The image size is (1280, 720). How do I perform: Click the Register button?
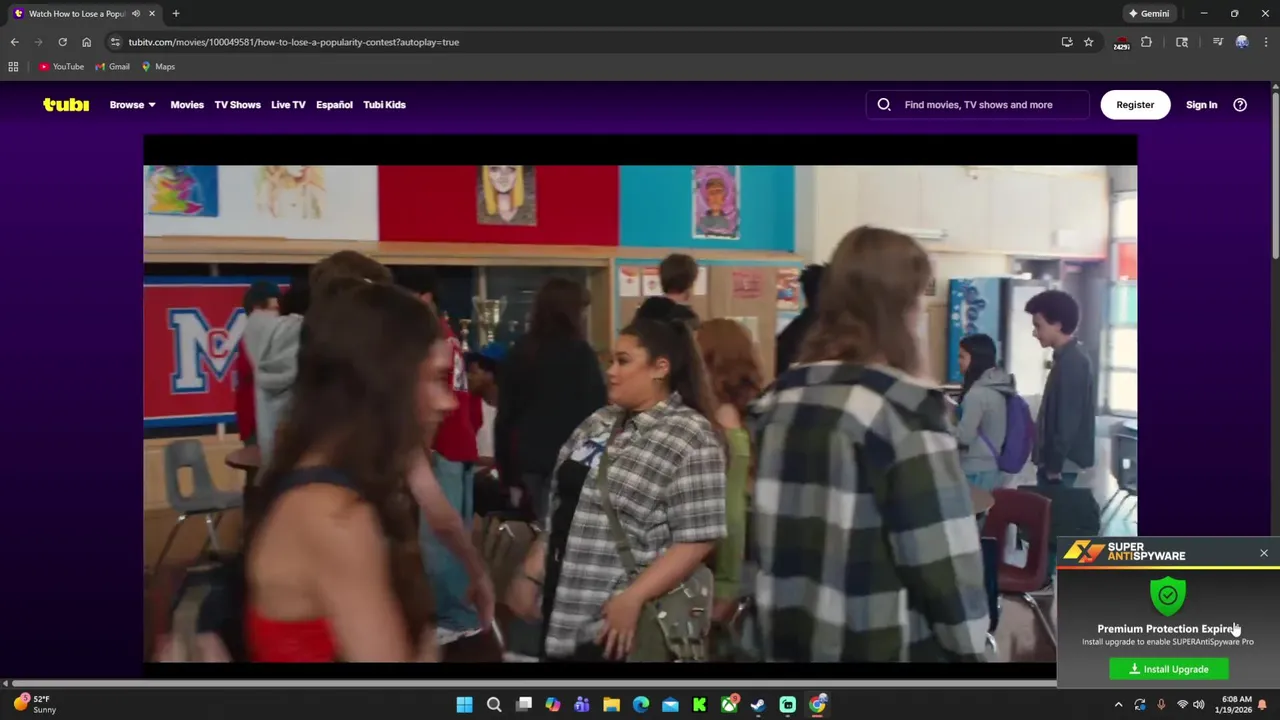point(1135,104)
